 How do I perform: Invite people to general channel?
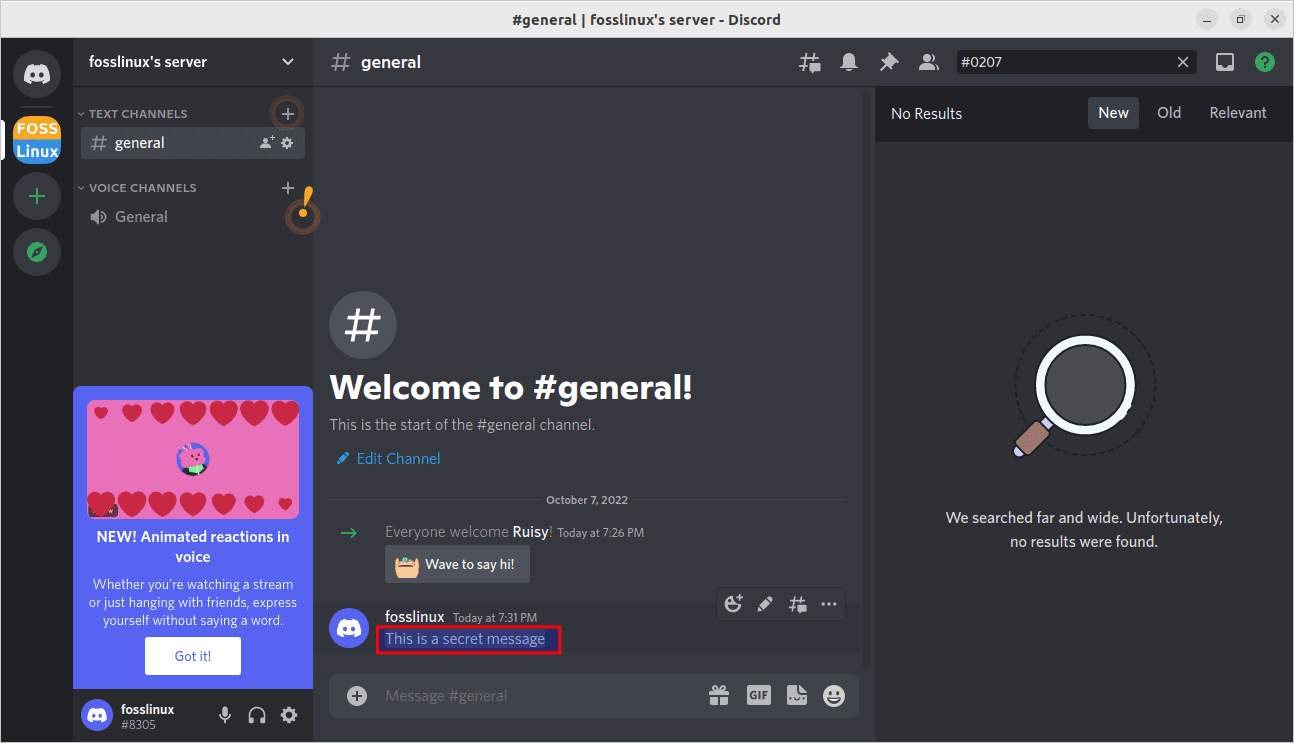tap(267, 143)
